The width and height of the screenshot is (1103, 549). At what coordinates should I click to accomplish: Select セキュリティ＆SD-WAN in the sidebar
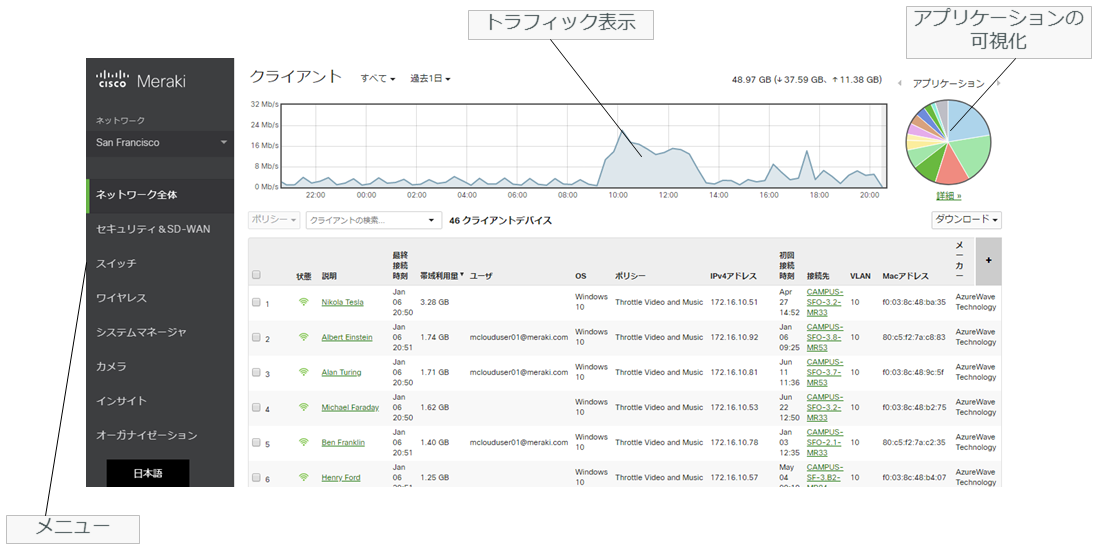pyautogui.click(x=153, y=229)
